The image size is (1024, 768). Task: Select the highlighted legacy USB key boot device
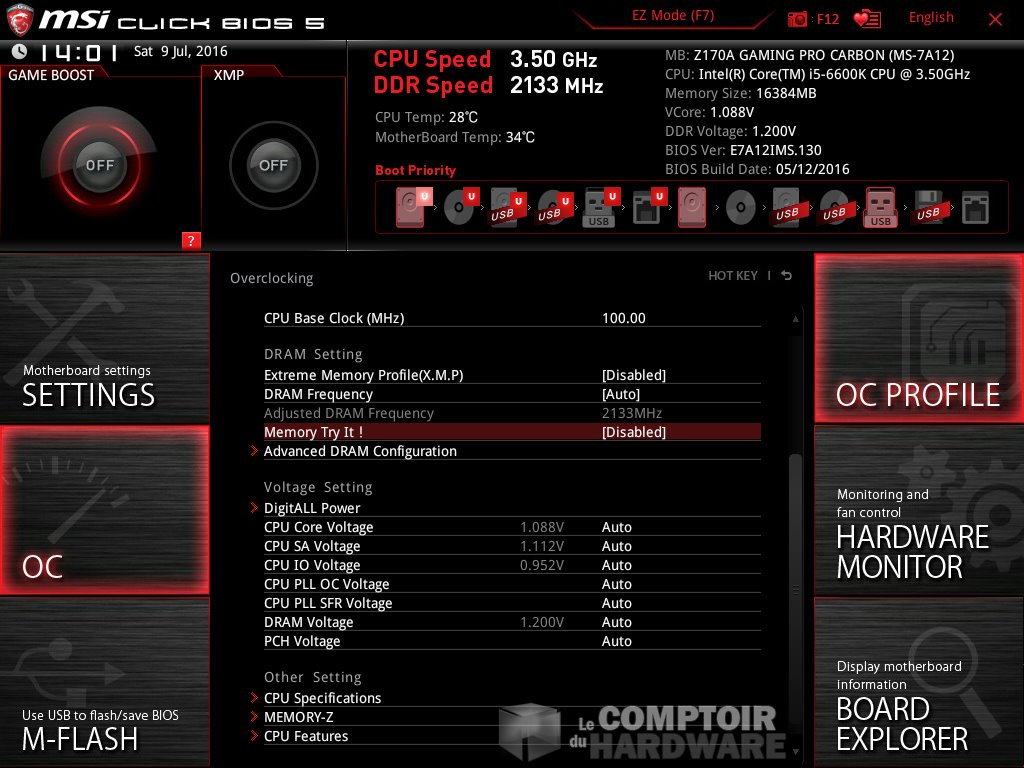coord(880,207)
